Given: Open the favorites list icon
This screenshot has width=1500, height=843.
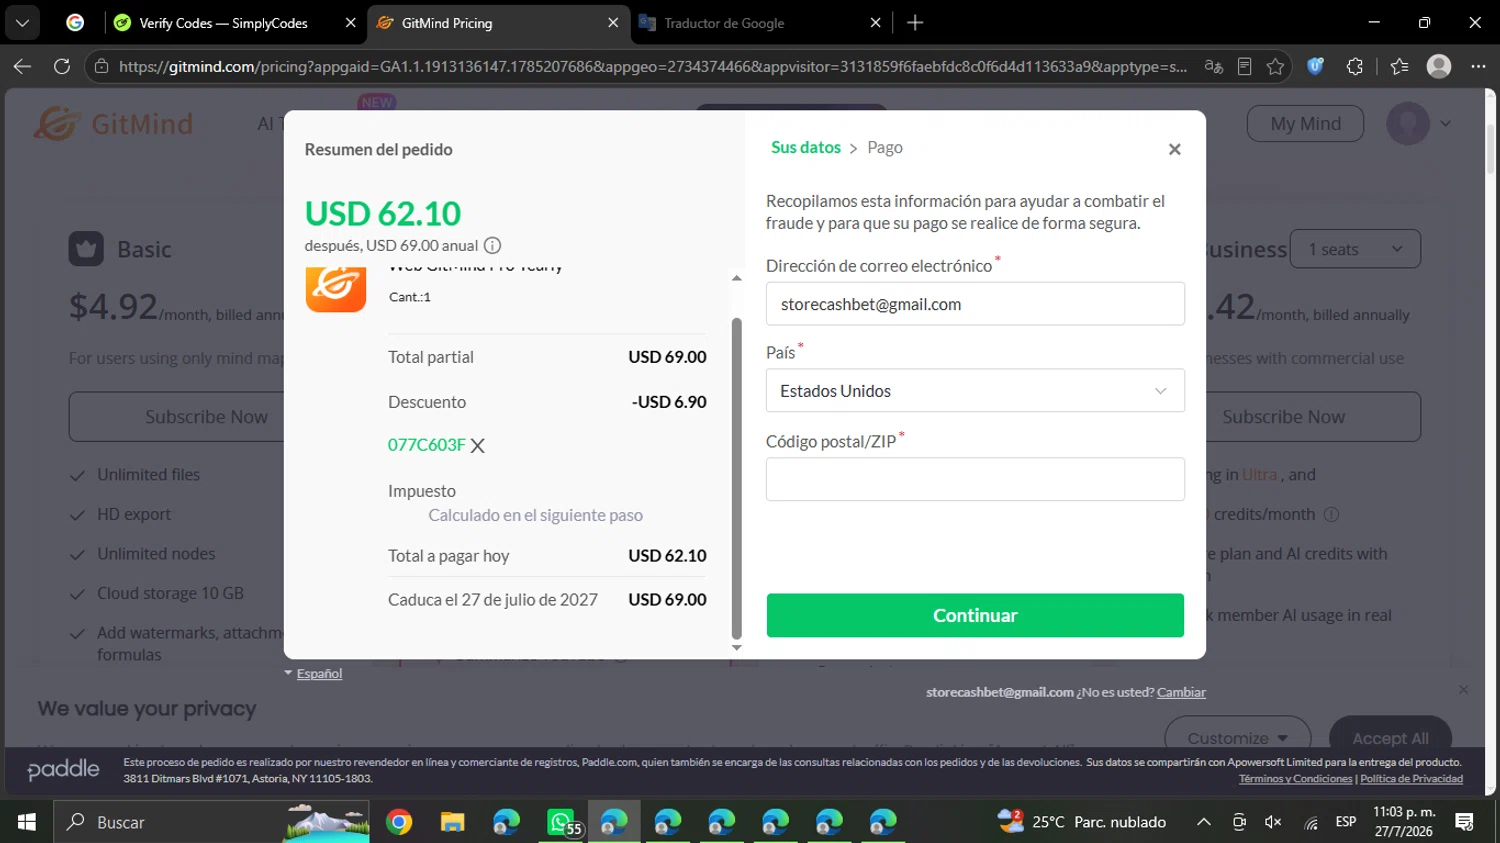Looking at the screenshot, I should click(x=1399, y=66).
